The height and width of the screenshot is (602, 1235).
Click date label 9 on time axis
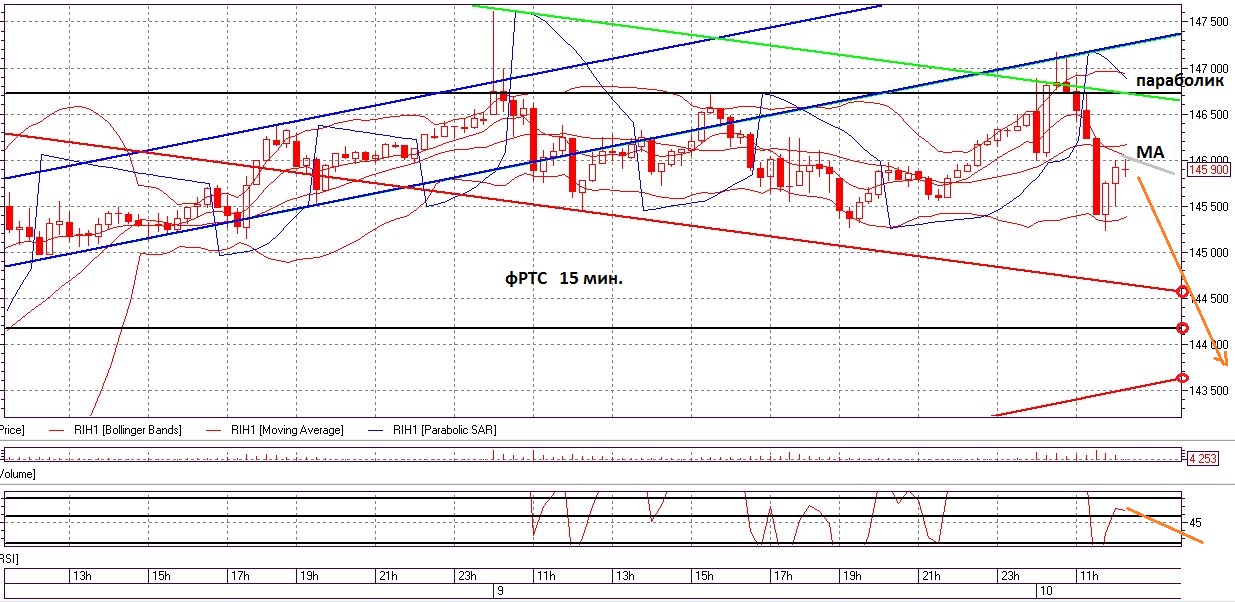[x=500, y=591]
